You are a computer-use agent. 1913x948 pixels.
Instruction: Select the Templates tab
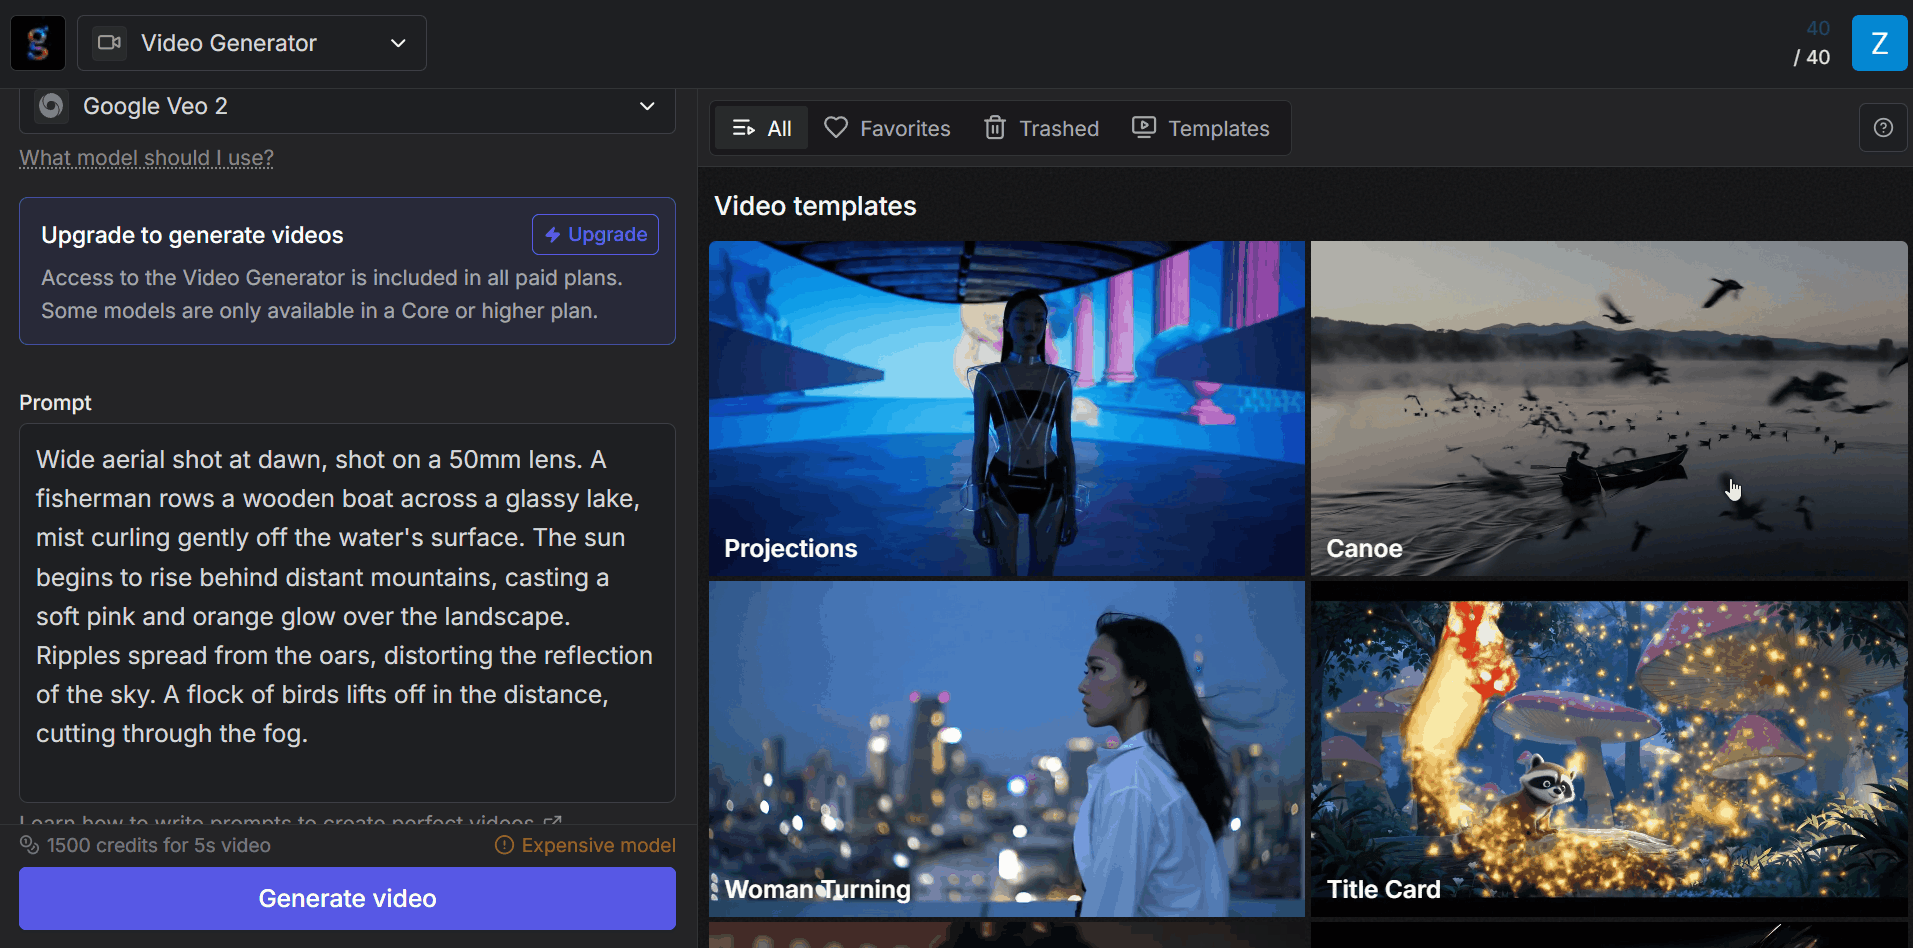point(1200,129)
